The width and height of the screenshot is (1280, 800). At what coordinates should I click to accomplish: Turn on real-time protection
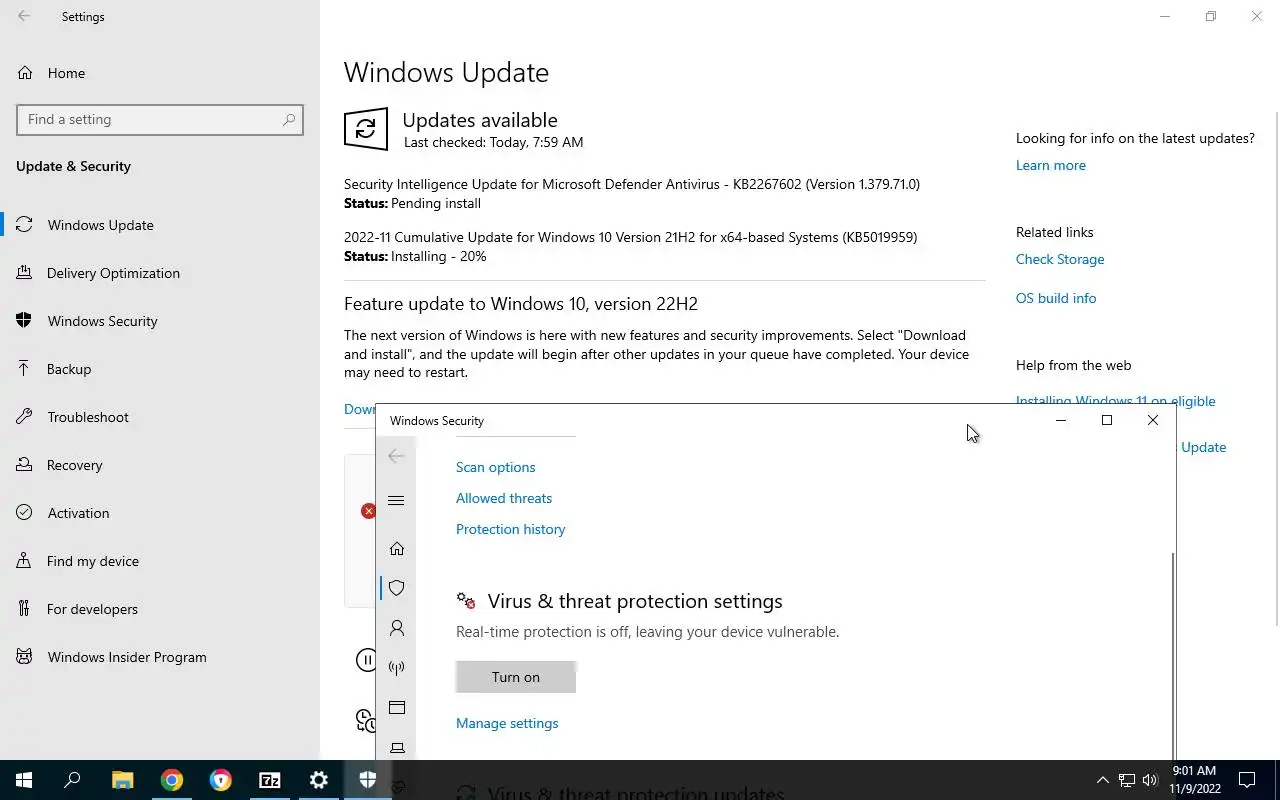(x=516, y=677)
